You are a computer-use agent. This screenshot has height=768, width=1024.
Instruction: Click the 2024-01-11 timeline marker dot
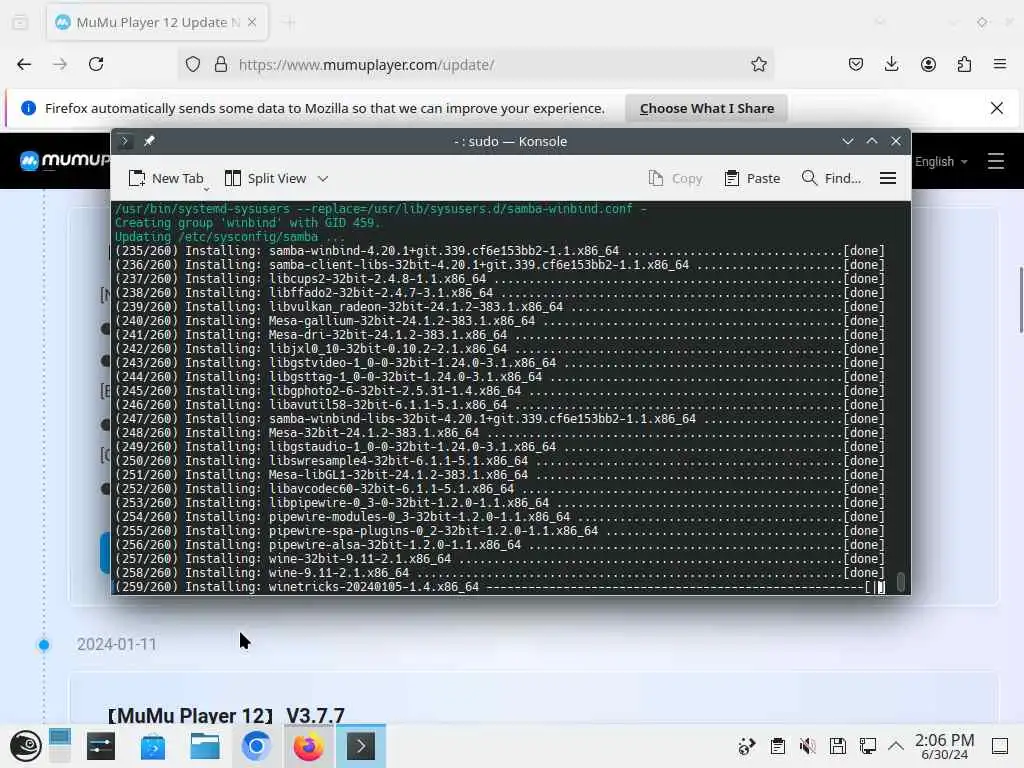point(44,645)
